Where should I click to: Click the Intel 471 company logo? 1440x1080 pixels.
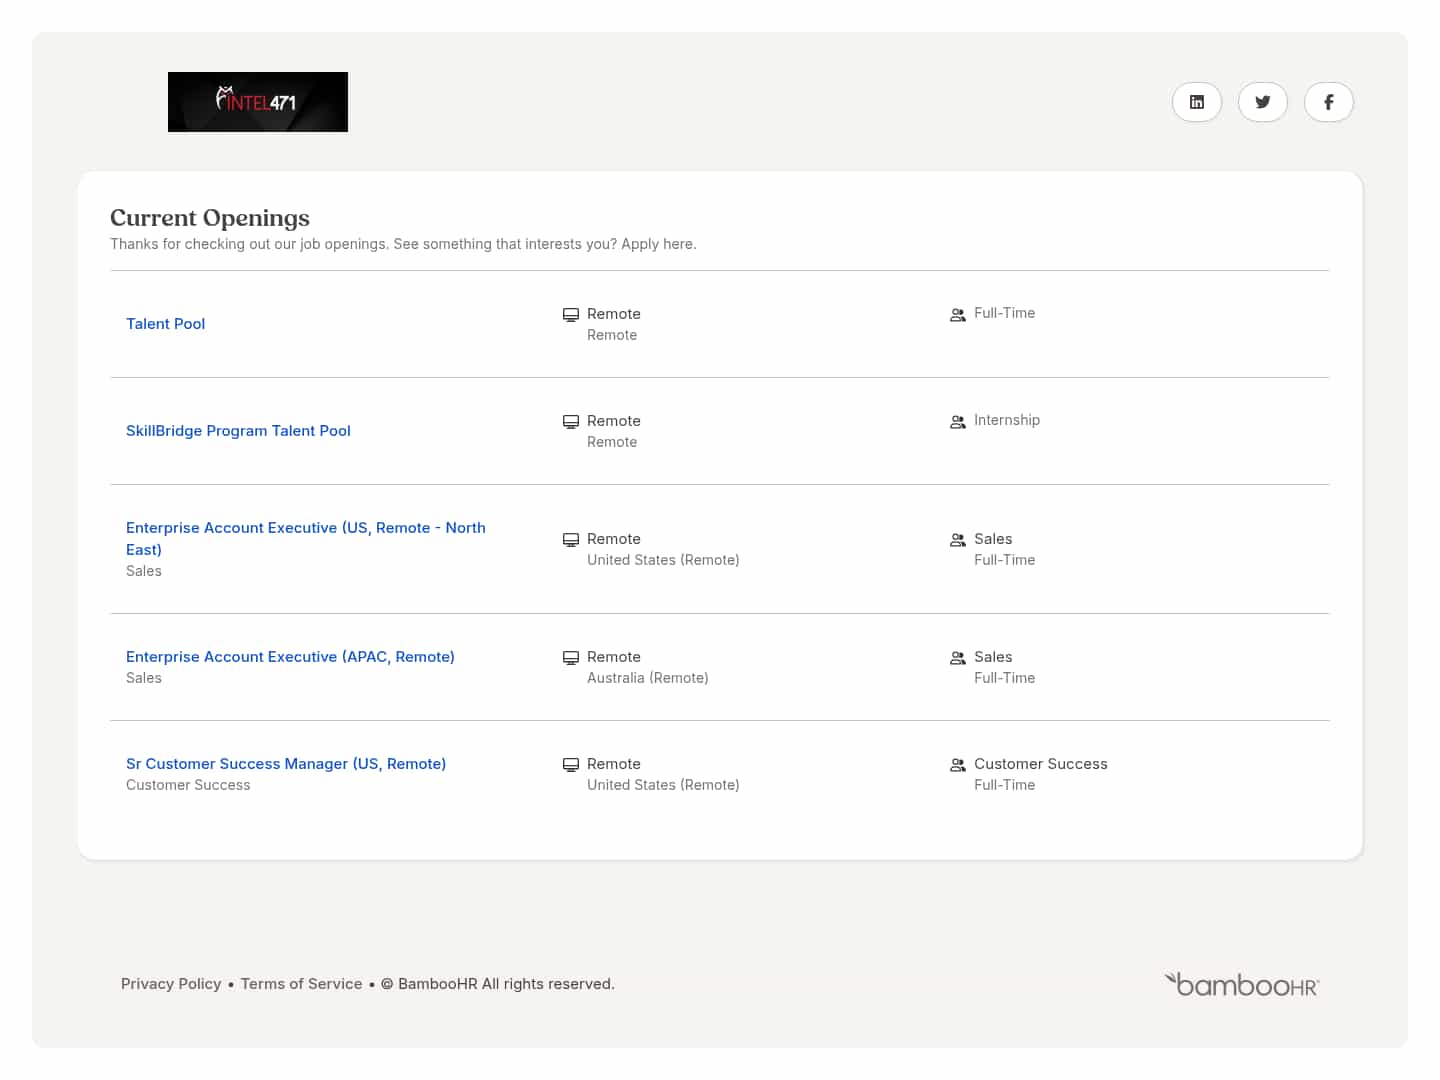coord(257,101)
